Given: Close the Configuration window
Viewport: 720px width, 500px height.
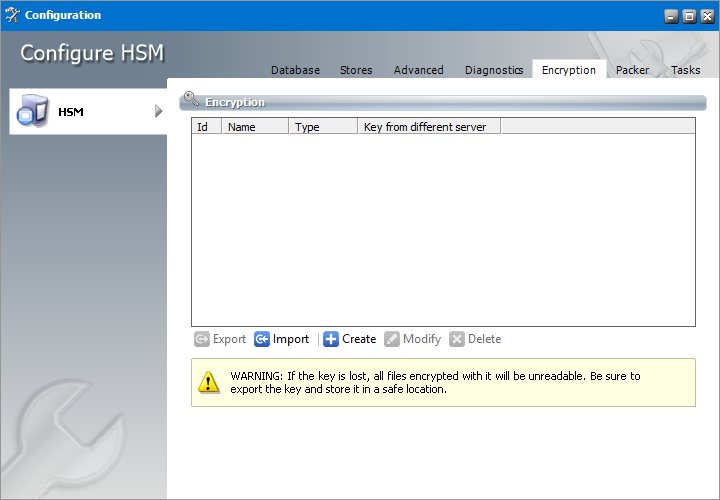Looking at the screenshot, I should (x=708, y=17).
